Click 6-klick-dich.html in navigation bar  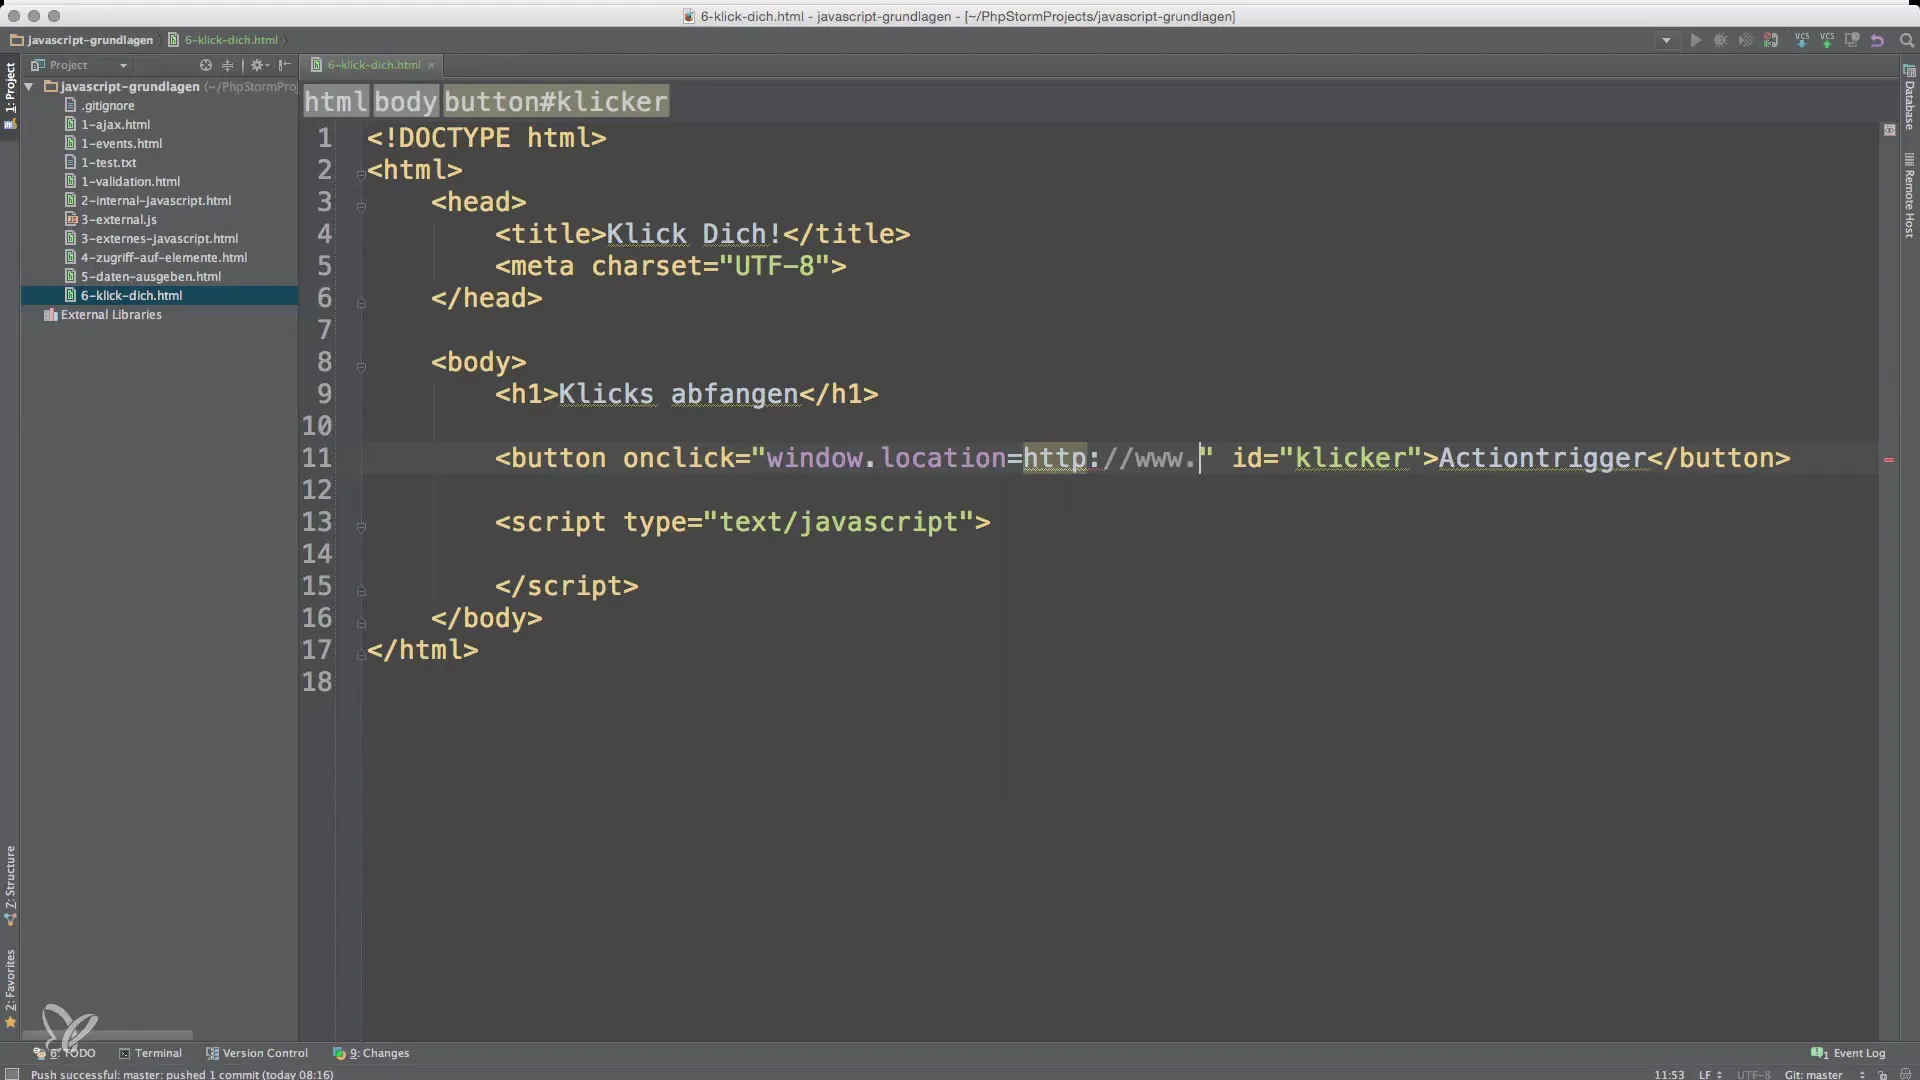pyautogui.click(x=223, y=40)
